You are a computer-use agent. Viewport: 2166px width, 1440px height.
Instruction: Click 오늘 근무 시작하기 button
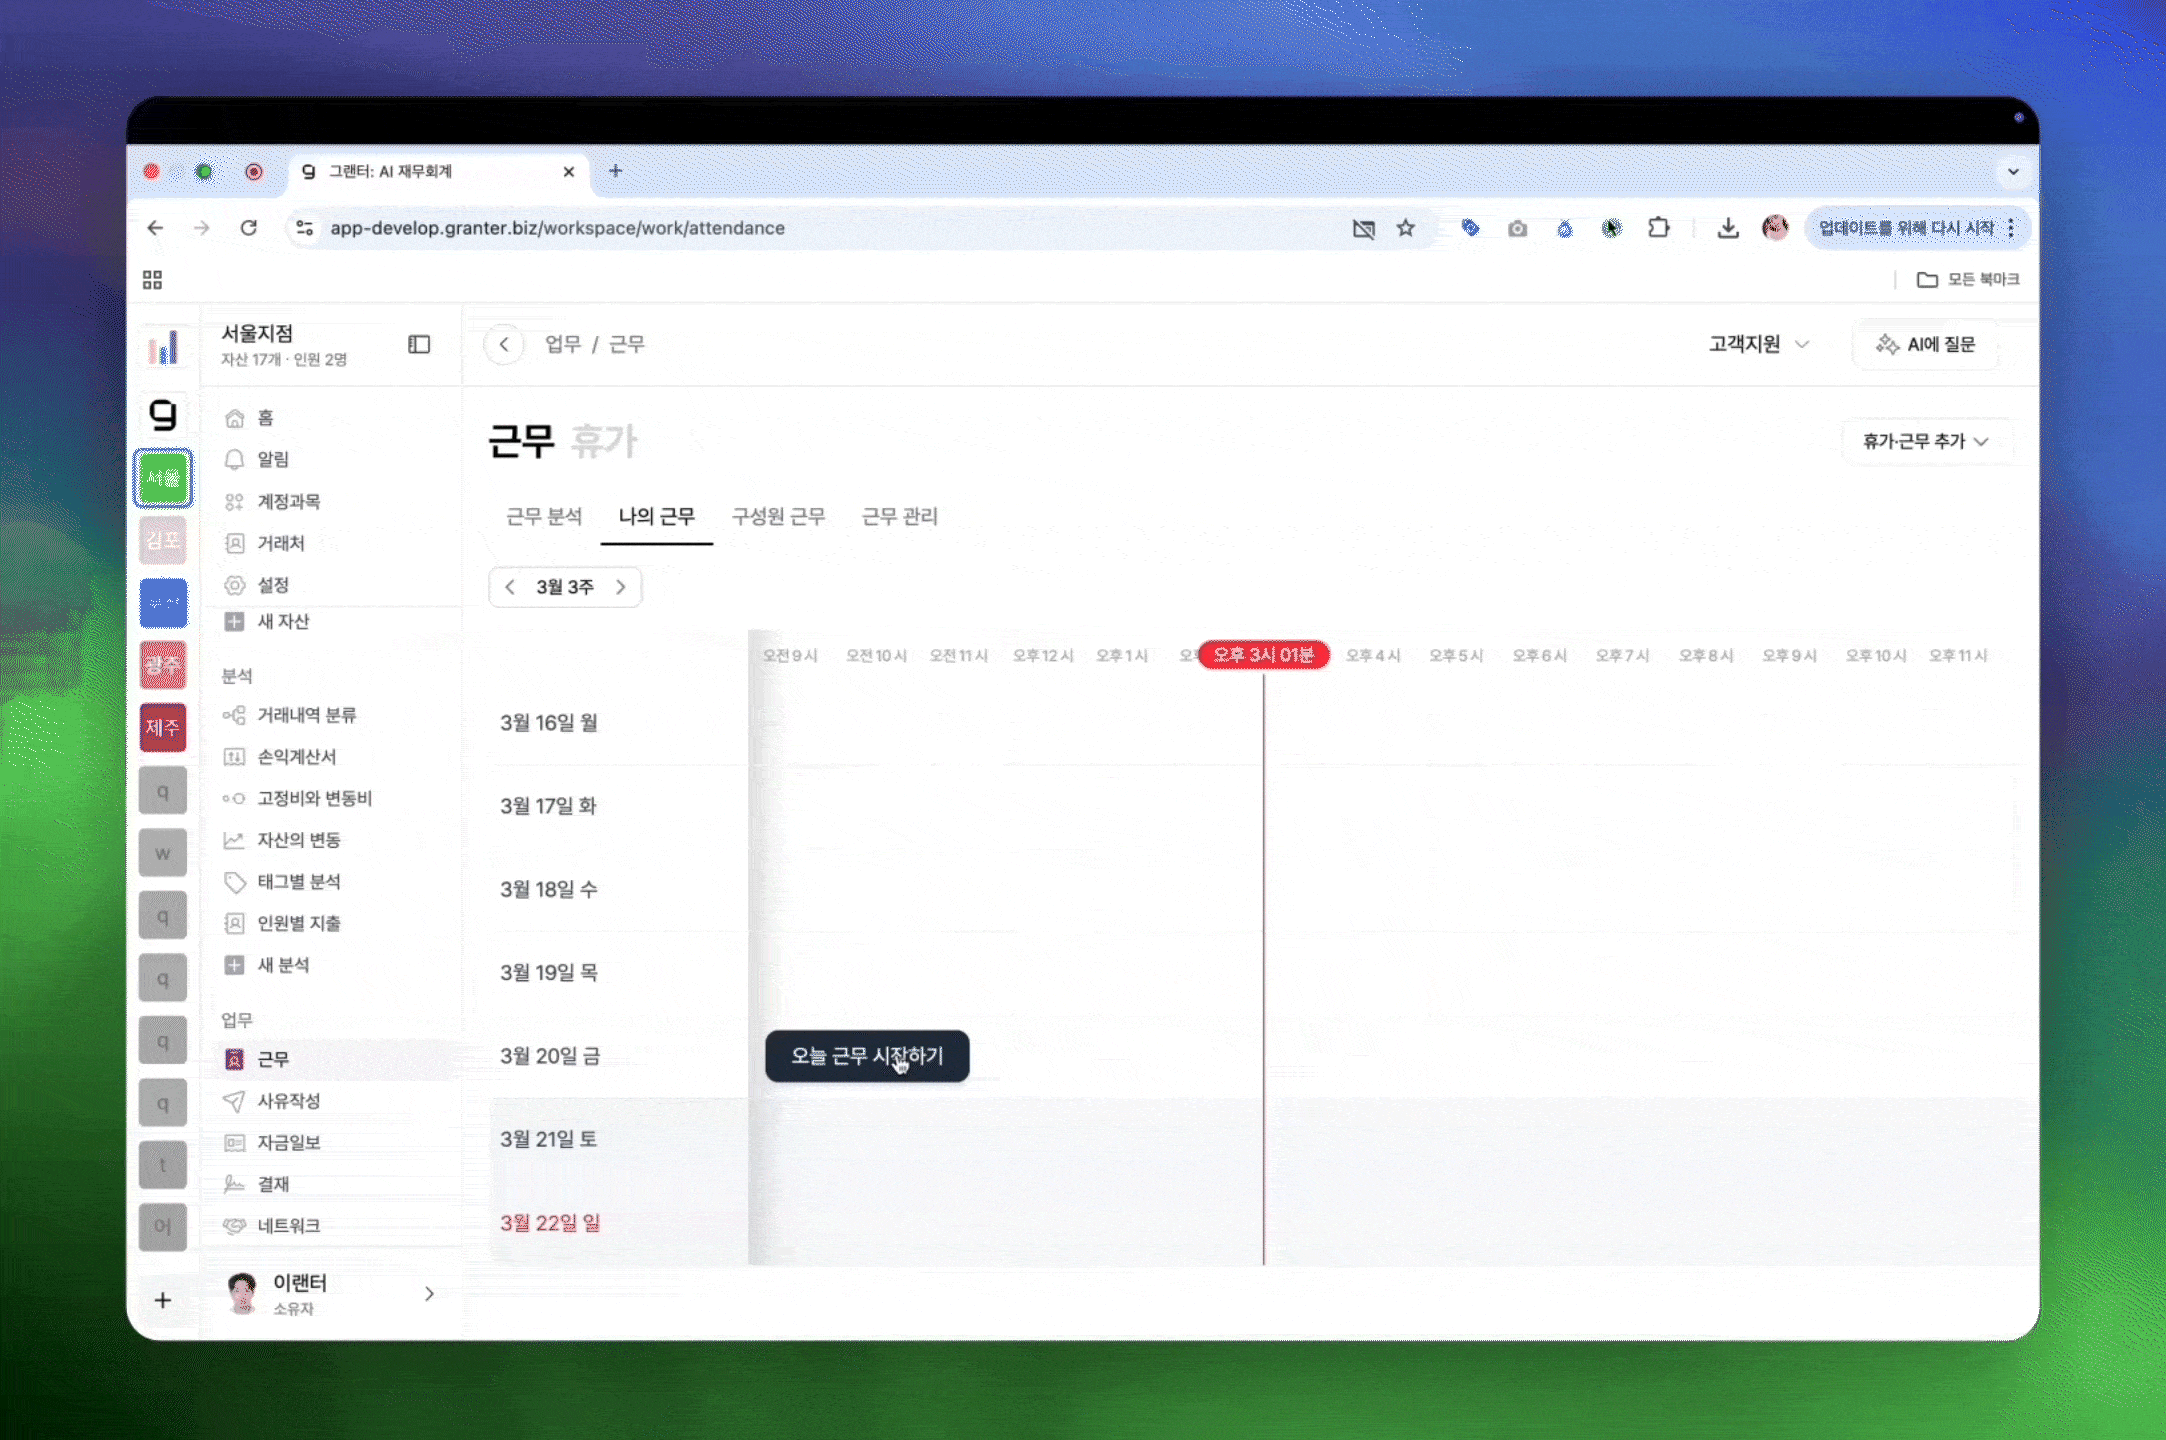[867, 1056]
